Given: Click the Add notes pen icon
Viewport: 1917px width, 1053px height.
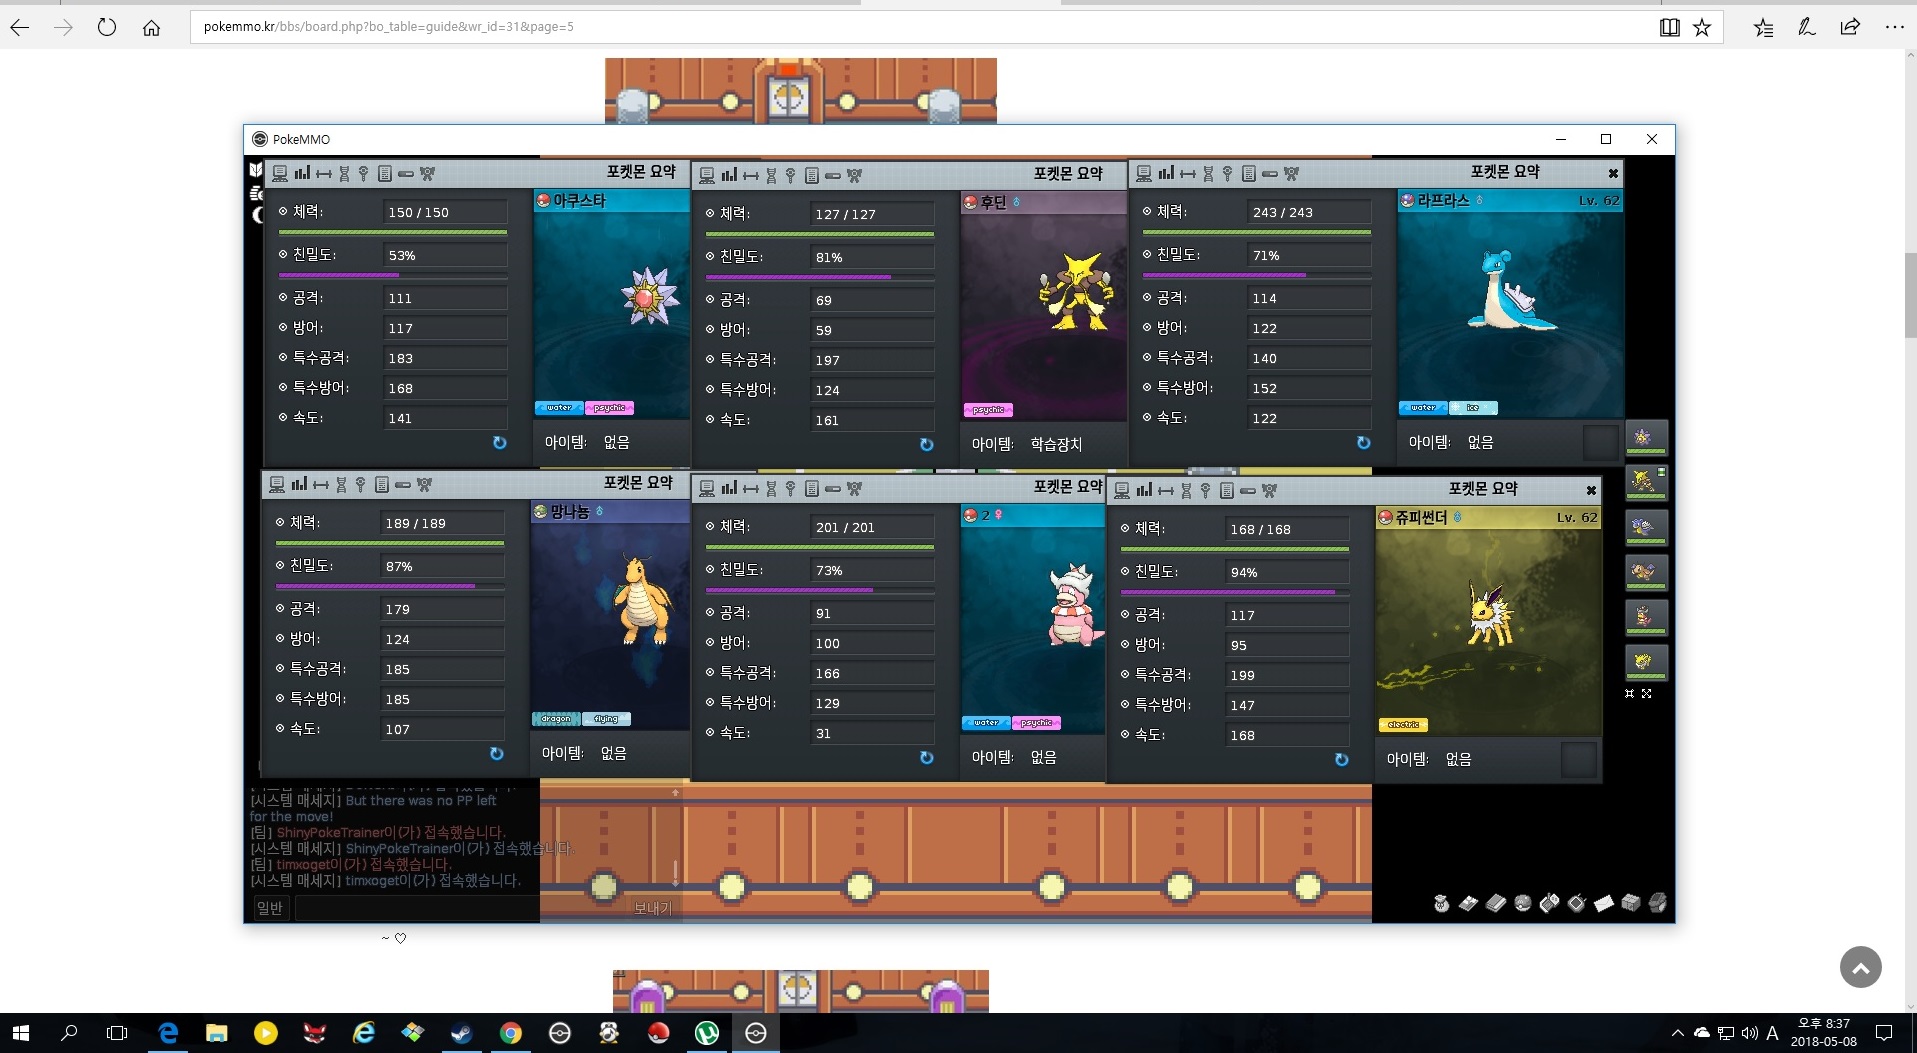Looking at the screenshot, I should pos(1806,28).
